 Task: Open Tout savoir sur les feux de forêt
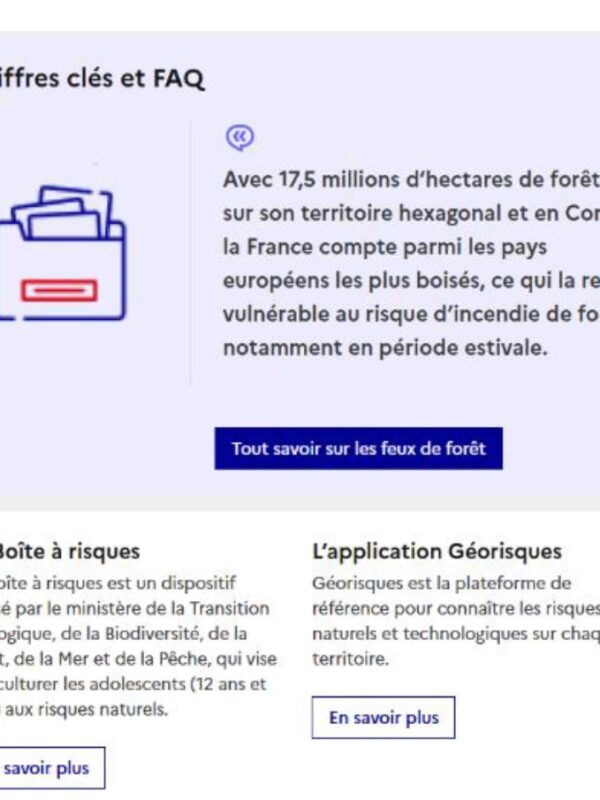coord(359,448)
